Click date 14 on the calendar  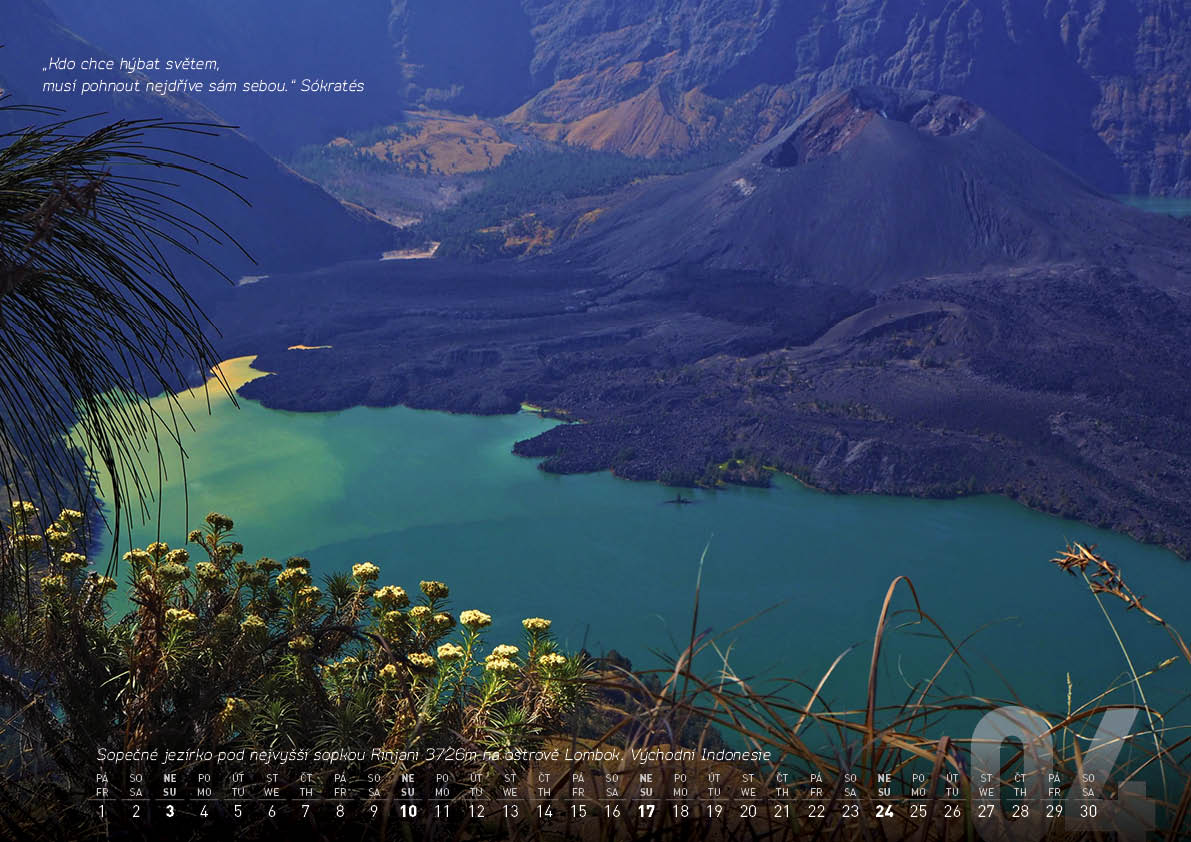544,812
